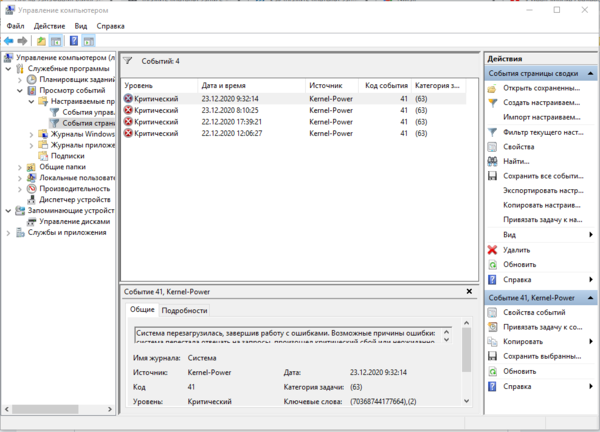Click the Back arrow in the toolbar

pyautogui.click(x=8, y=41)
